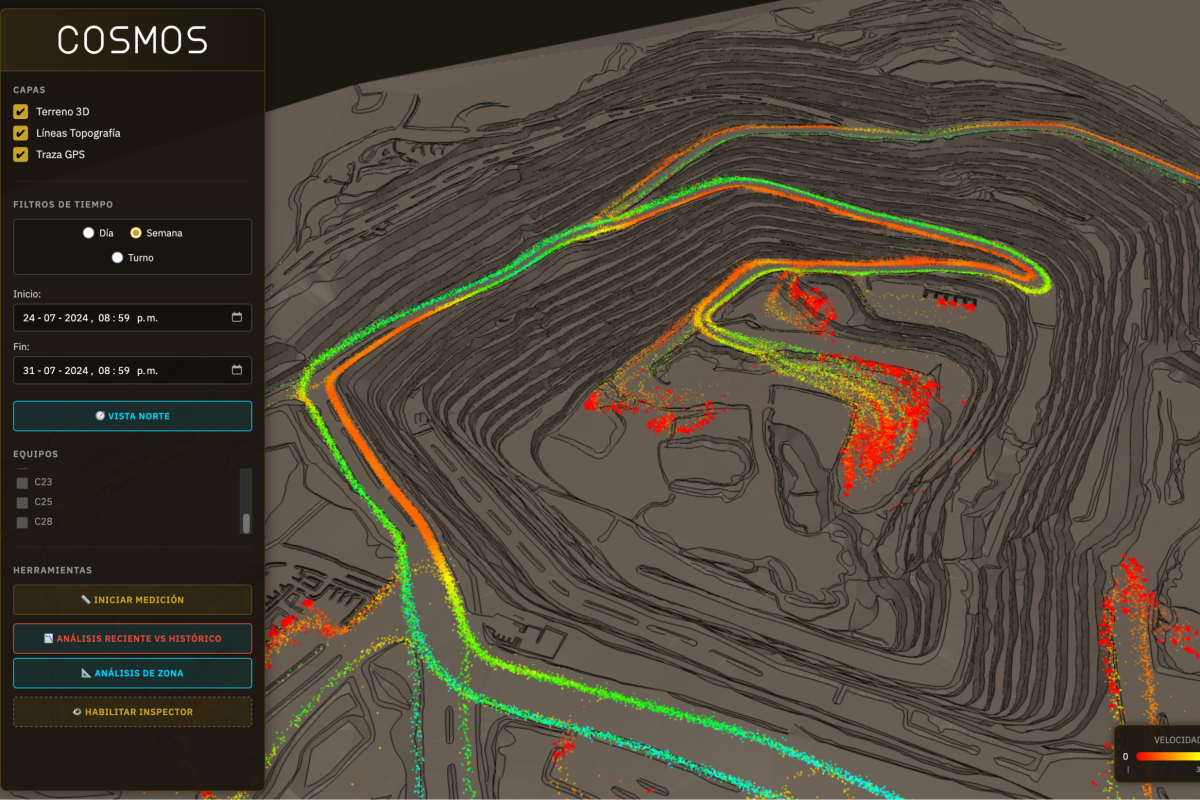Activate the Habilitar Inspector tool

[132, 712]
